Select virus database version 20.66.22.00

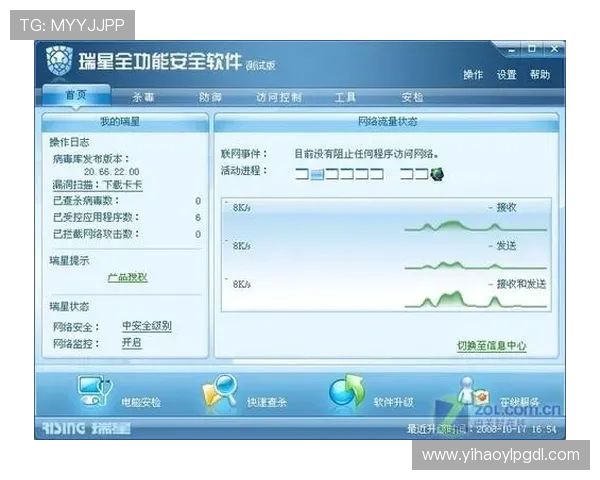pos(112,171)
